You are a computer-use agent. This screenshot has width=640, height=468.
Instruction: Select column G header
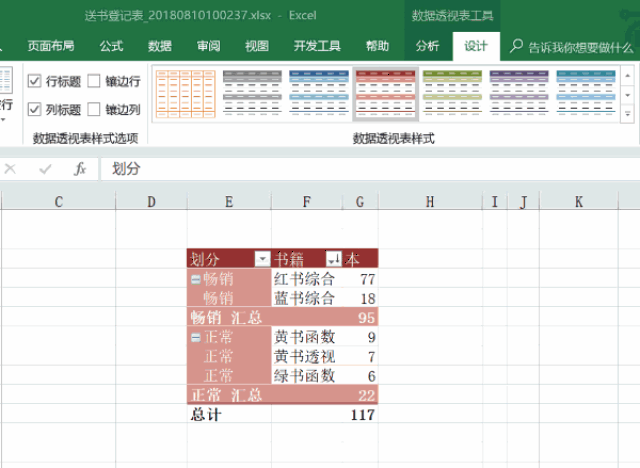click(360, 202)
